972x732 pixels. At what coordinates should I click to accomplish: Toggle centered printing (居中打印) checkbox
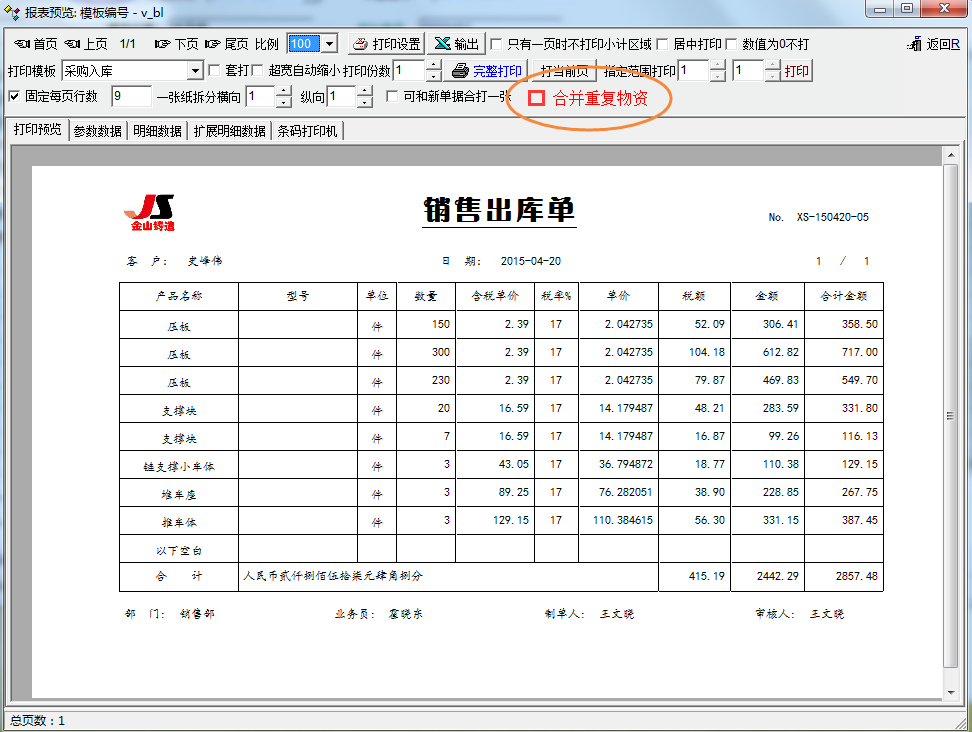(663, 45)
